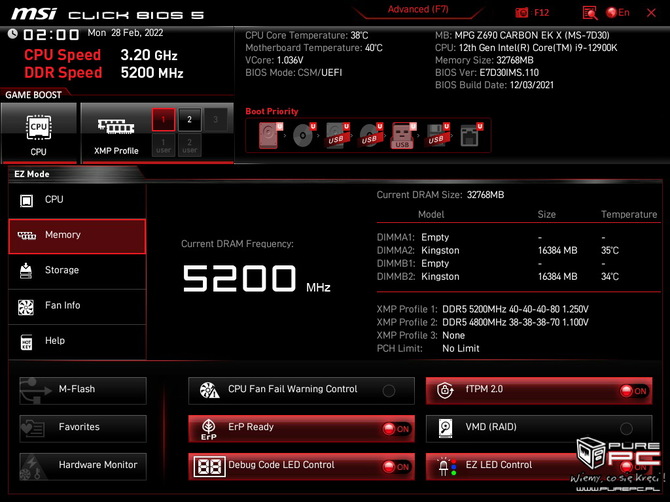Image resolution: width=670 pixels, height=502 pixels.
Task: Click the DIMMA1 Empty row
Action: [491, 237]
